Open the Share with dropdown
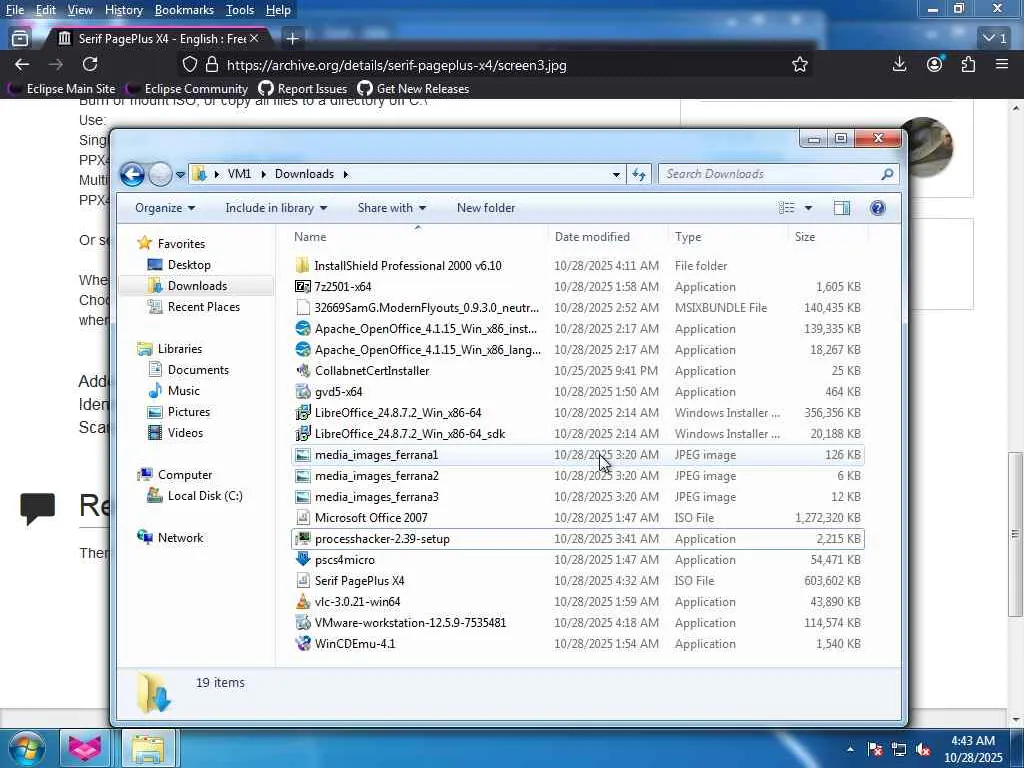Viewport: 1024px width, 768px height. 391,208
